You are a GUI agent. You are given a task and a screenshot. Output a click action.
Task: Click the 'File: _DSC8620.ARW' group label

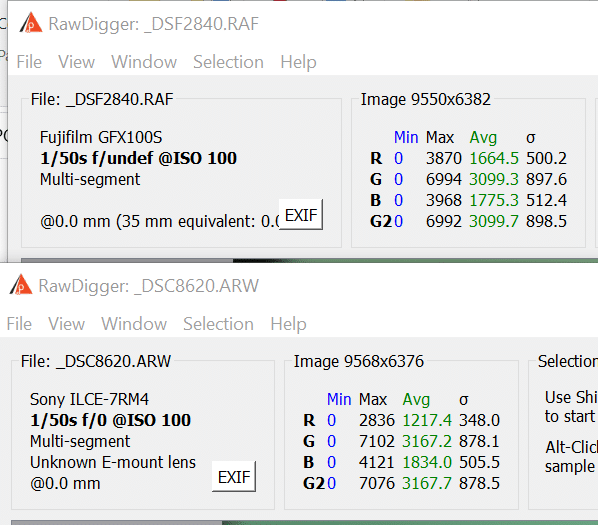pyautogui.click(x=96, y=361)
